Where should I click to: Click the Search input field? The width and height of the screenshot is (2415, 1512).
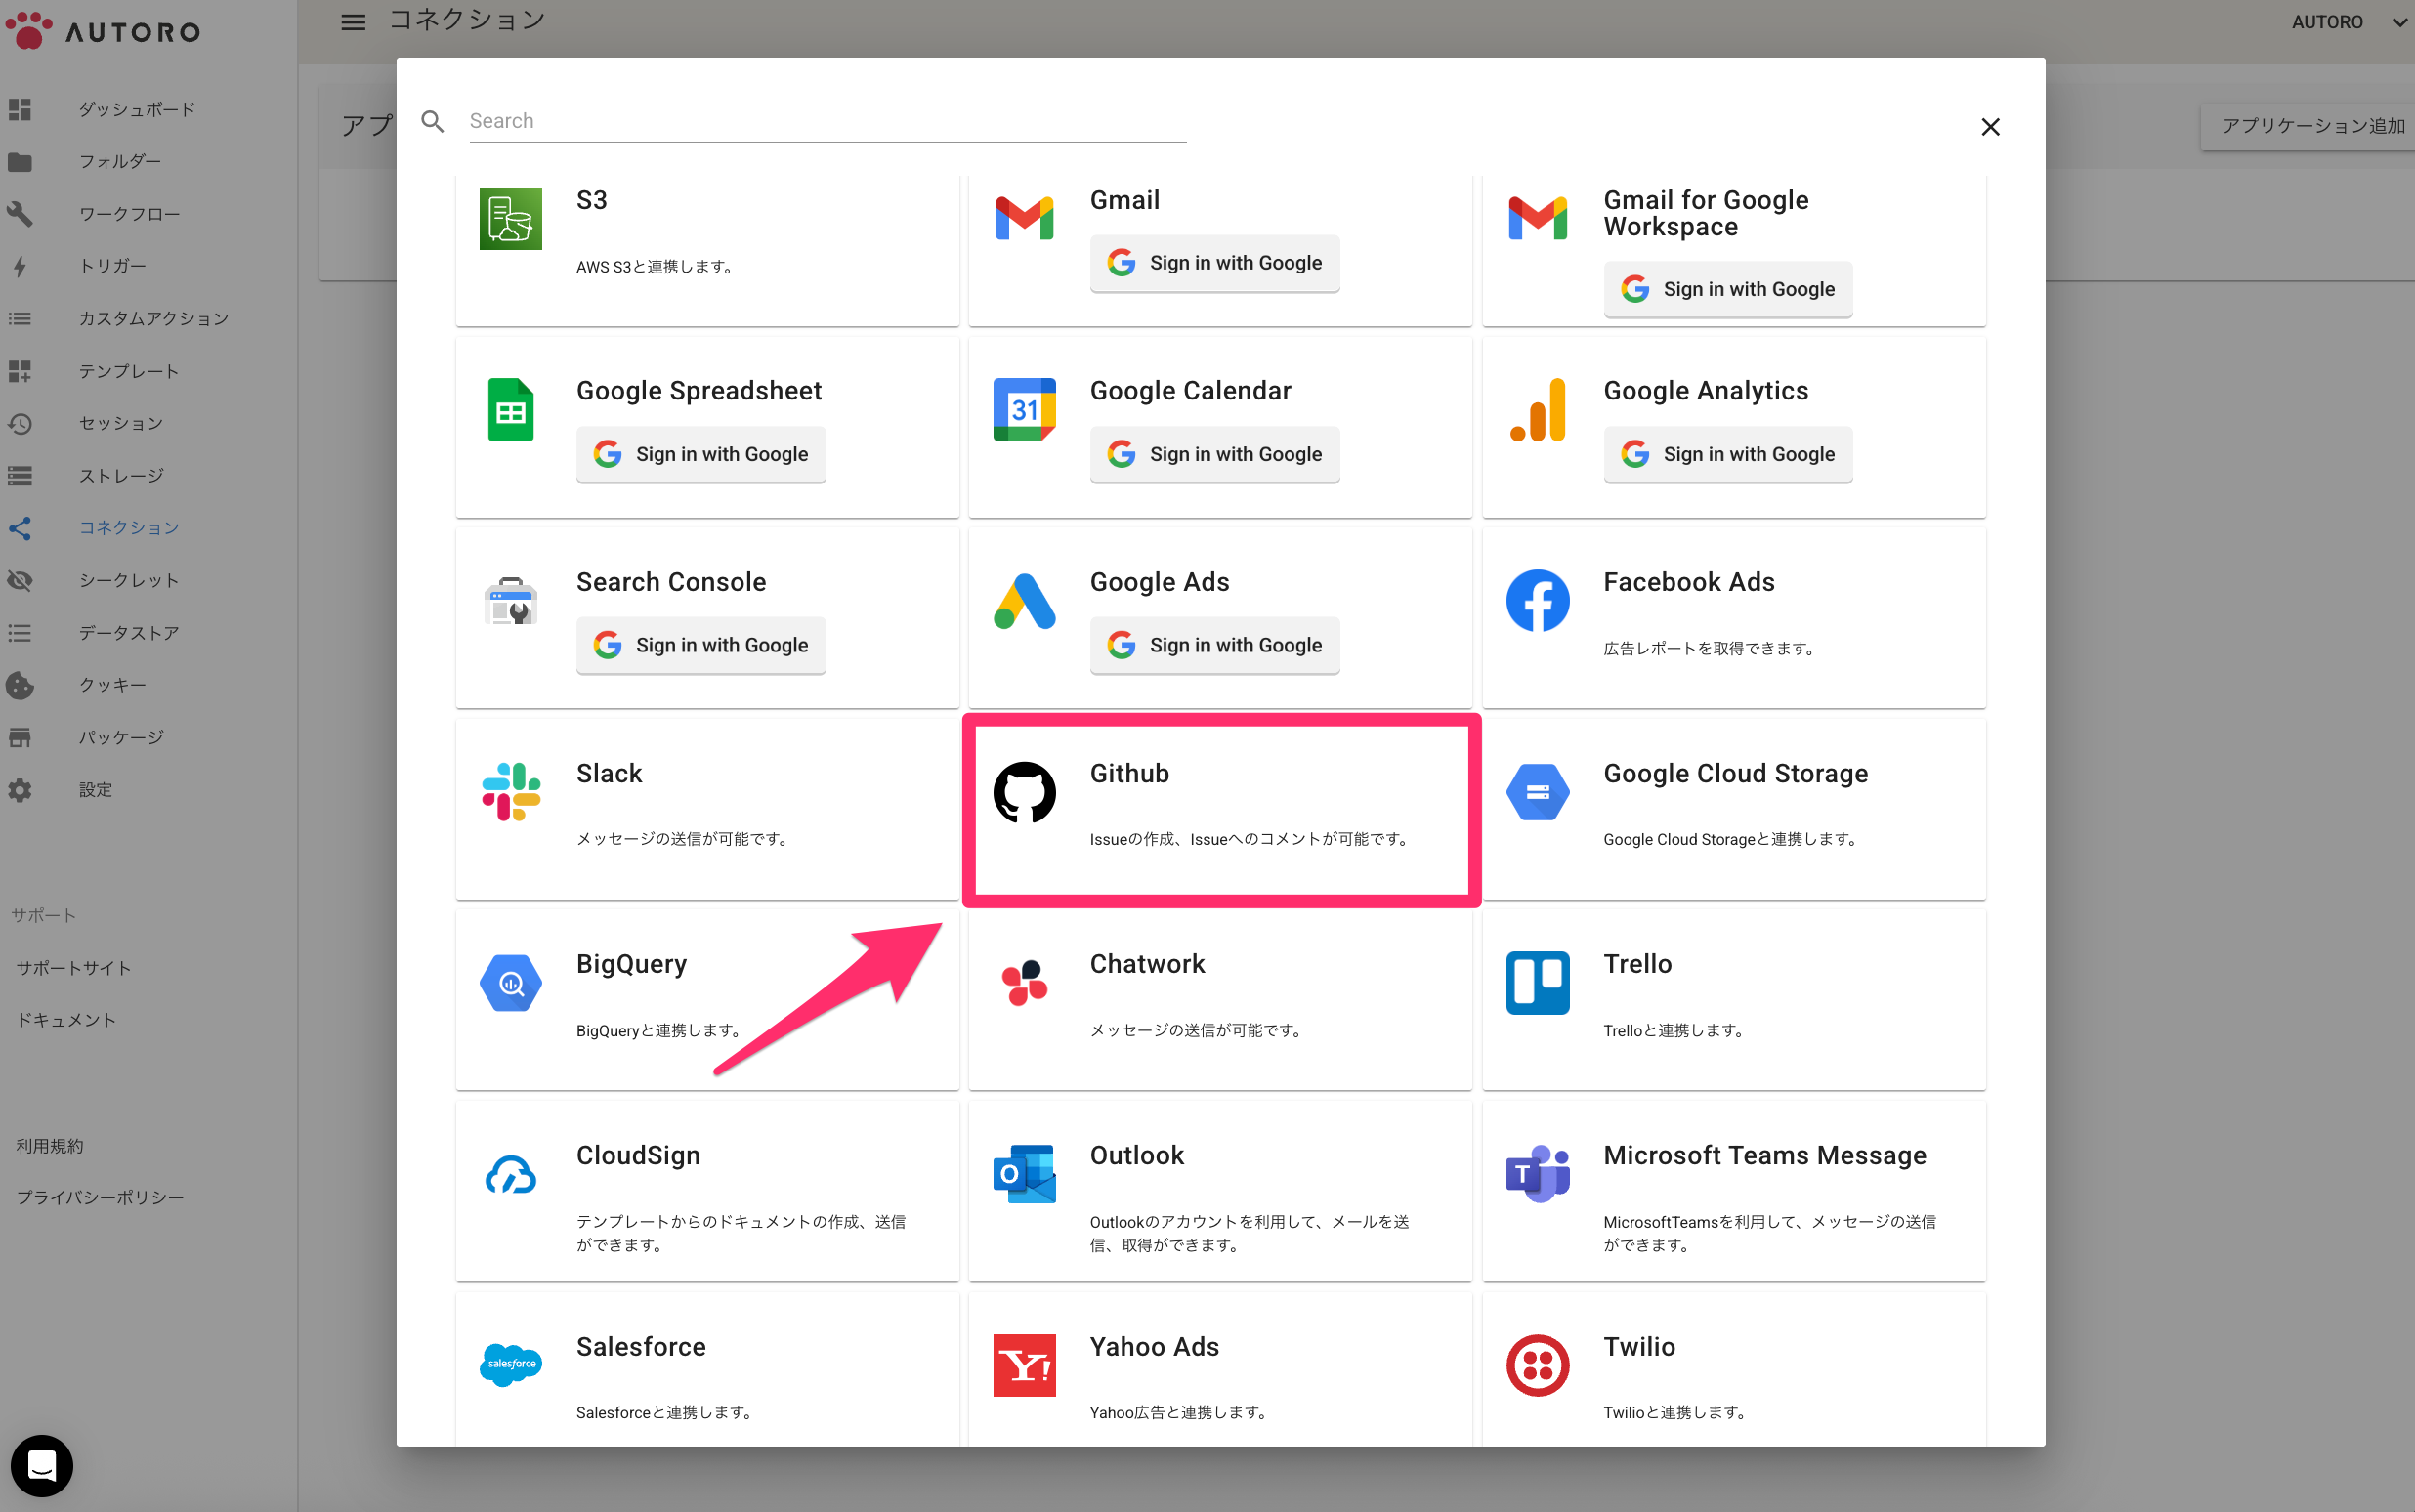click(x=827, y=121)
